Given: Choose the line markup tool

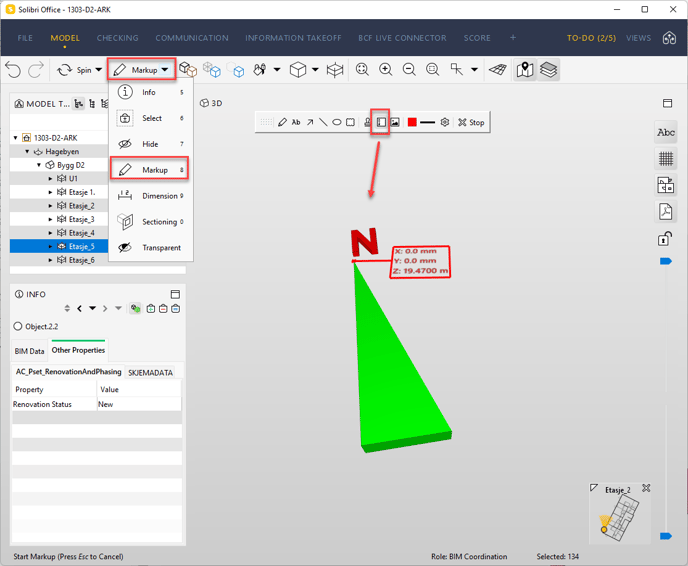Looking at the screenshot, I should [323, 122].
